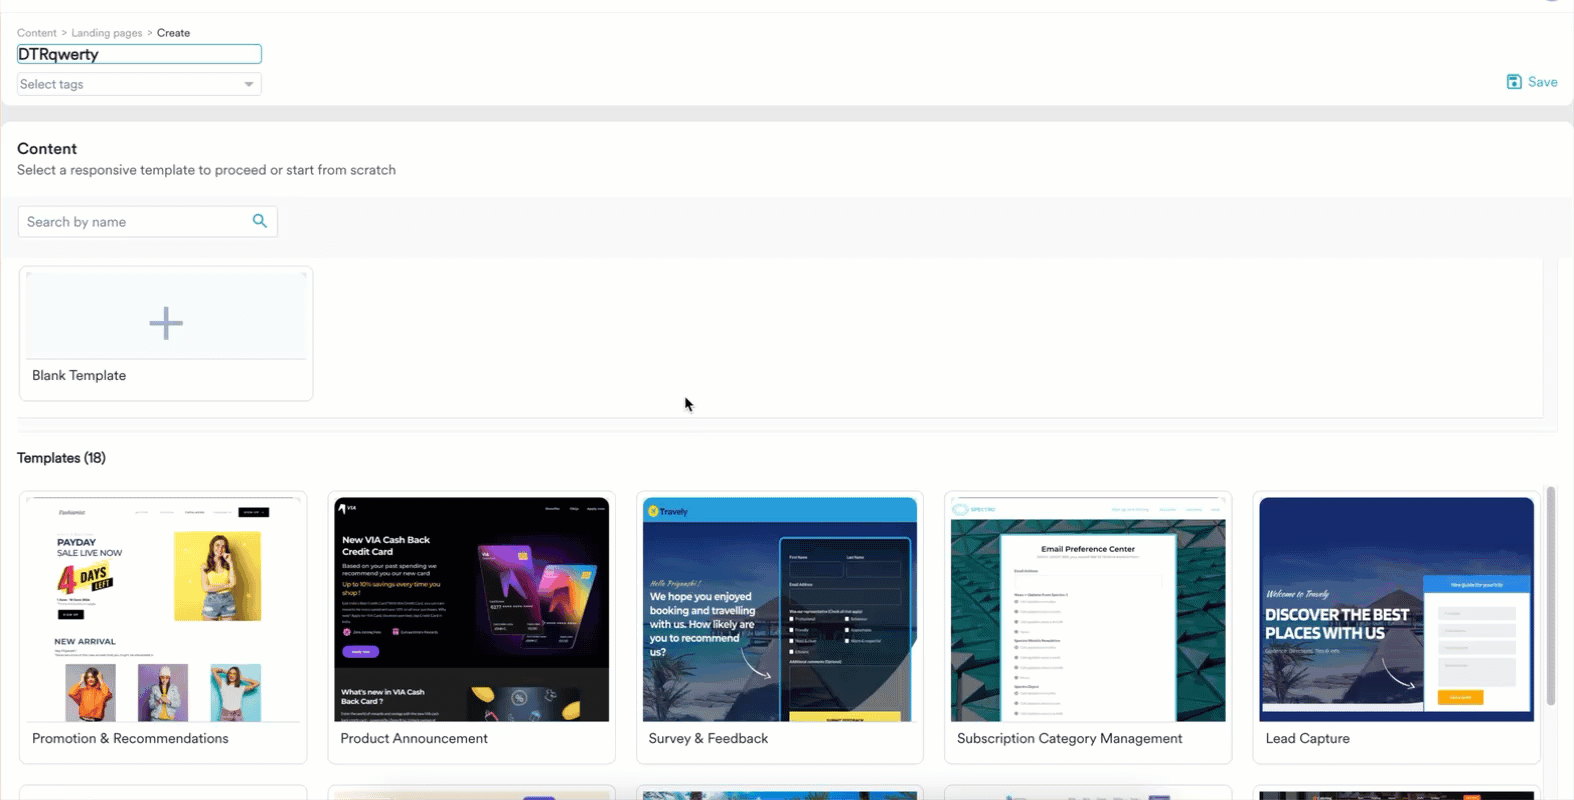
Task: Click the templates list vertical scrollbar
Action: (1551, 596)
